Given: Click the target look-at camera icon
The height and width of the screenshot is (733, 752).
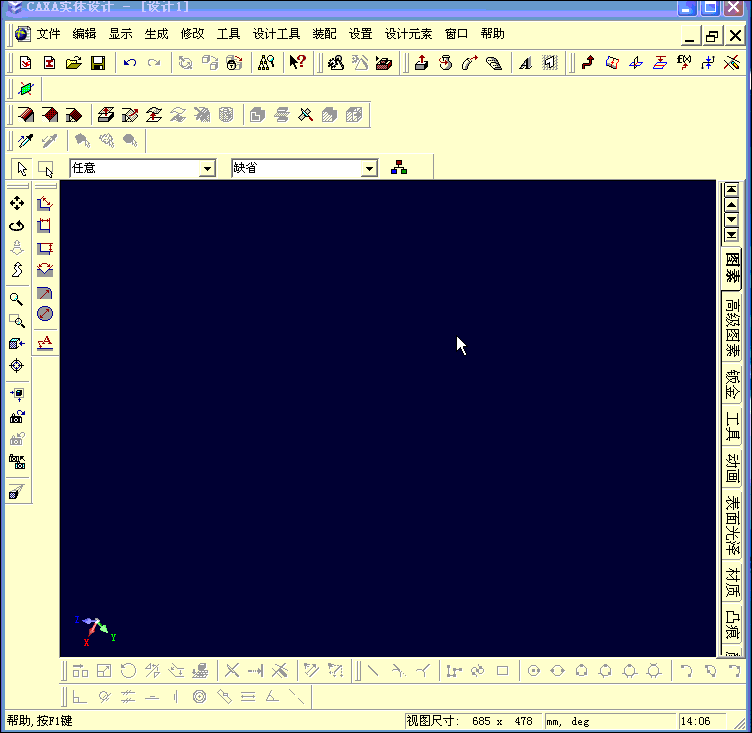Looking at the screenshot, I should pyautogui.click(x=17, y=366).
